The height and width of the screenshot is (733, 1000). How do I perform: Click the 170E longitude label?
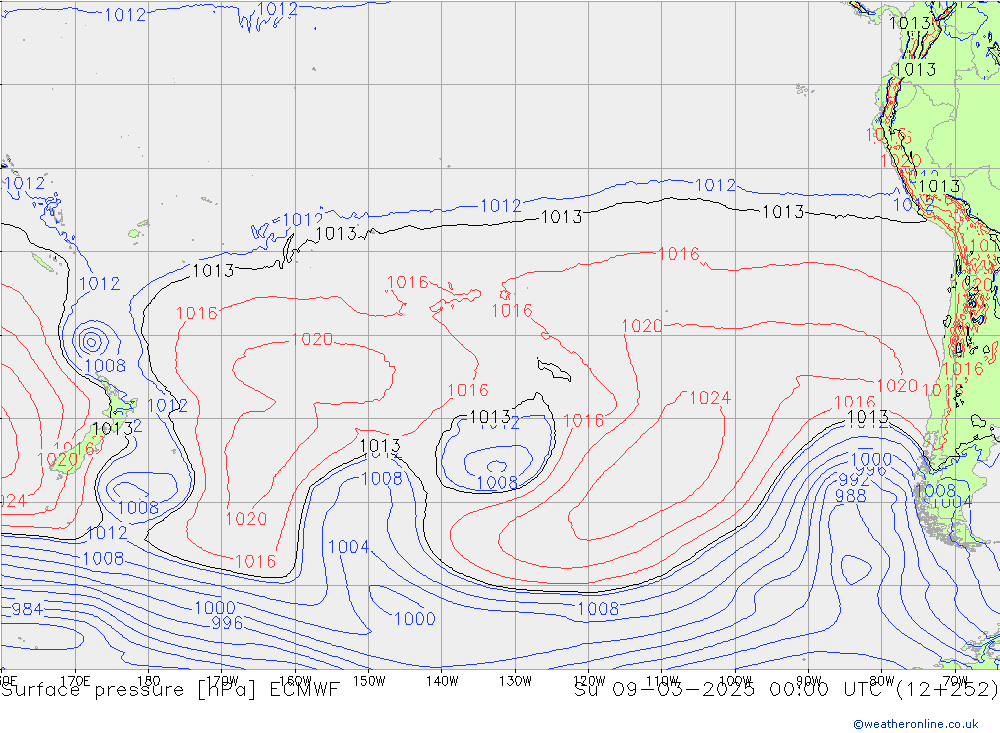tap(75, 681)
